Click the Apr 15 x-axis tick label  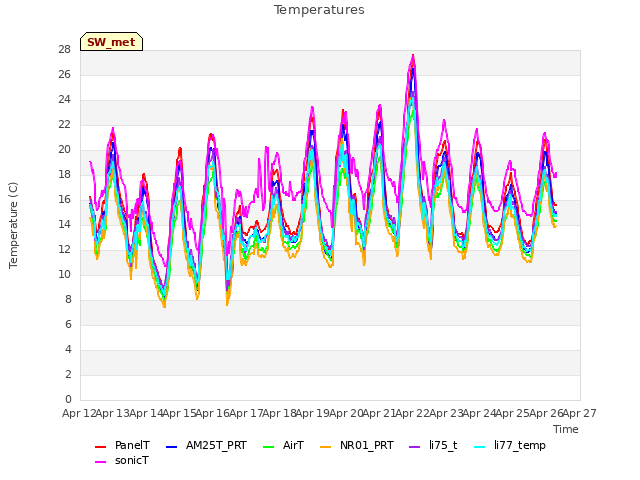(179, 413)
